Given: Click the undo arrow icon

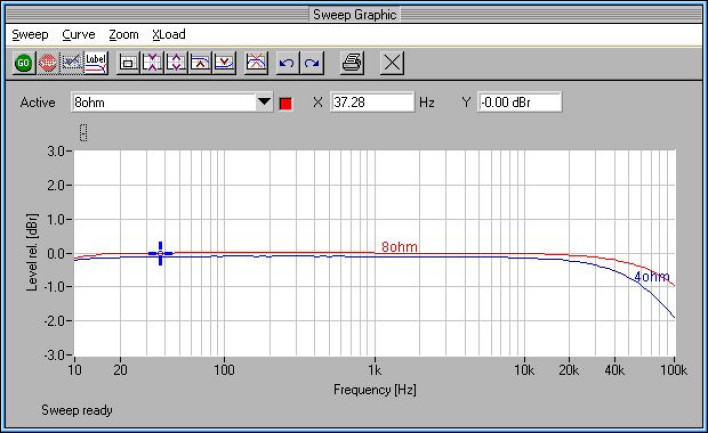Looking at the screenshot, I should point(287,63).
